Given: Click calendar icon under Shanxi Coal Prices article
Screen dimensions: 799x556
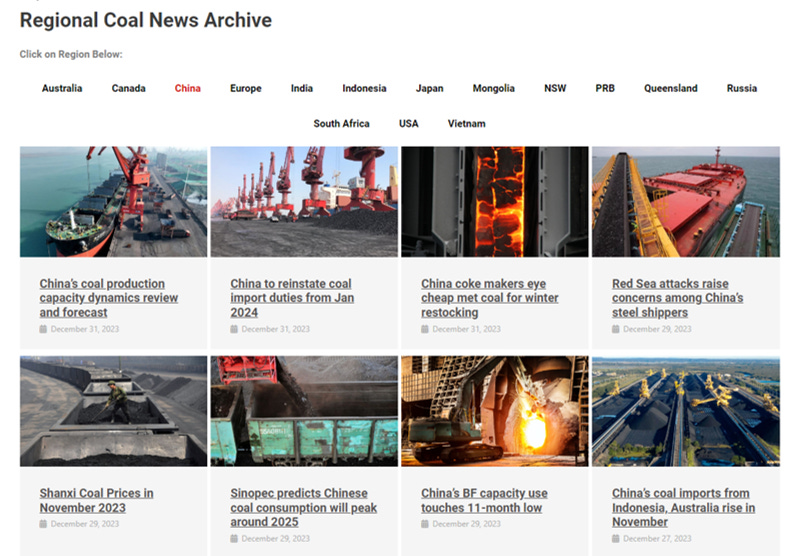Looking at the screenshot, I should 43,524.
